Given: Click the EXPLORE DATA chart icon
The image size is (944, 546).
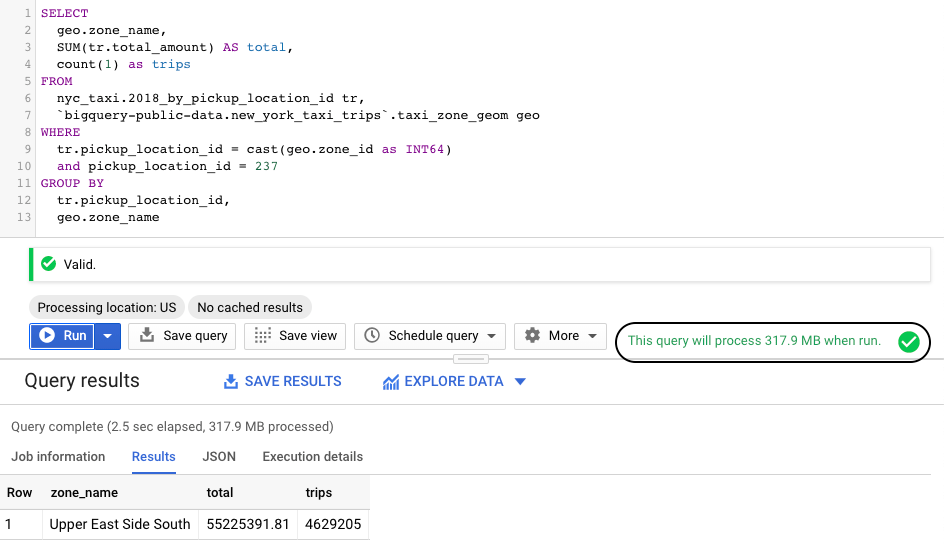Looking at the screenshot, I should click(391, 382).
